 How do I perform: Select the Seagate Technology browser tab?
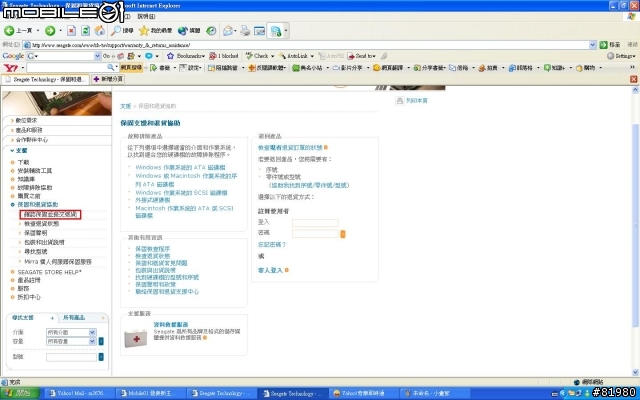click(x=46, y=79)
